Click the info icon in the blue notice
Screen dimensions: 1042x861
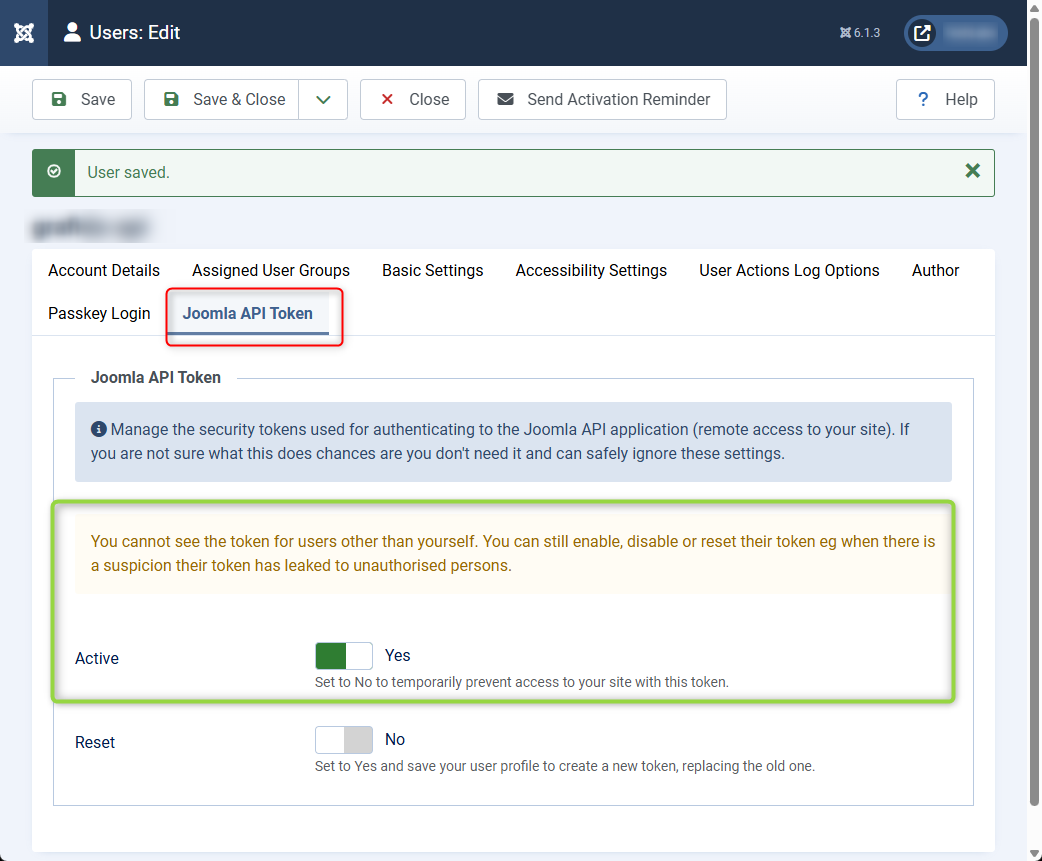[x=98, y=429]
